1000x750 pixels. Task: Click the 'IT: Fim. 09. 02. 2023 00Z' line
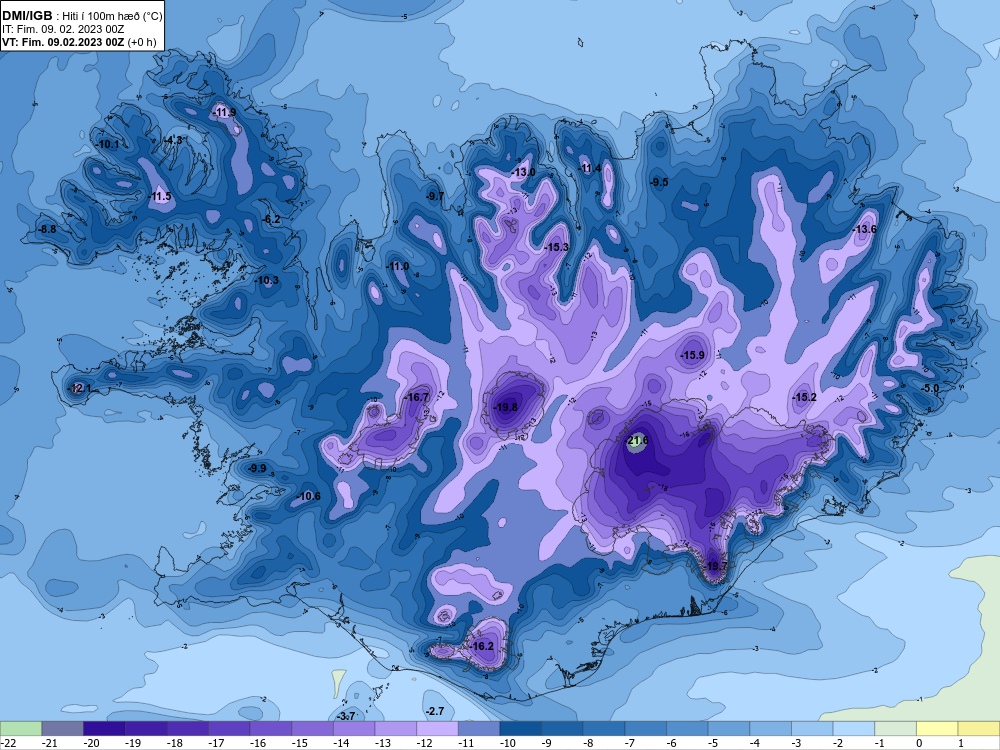[63, 29]
